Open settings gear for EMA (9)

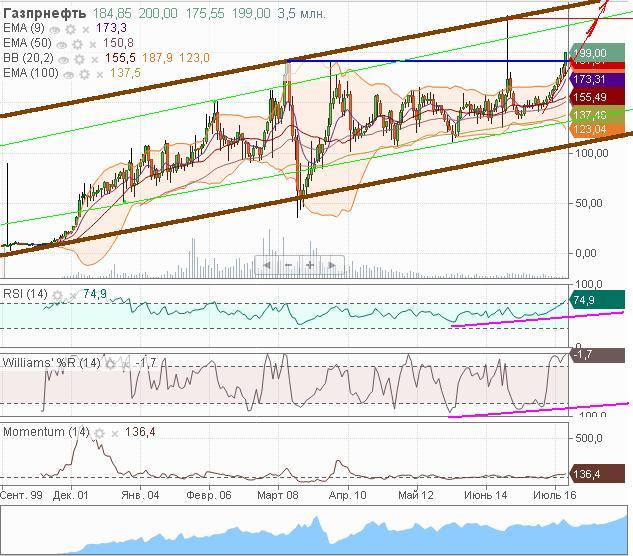coord(71,29)
